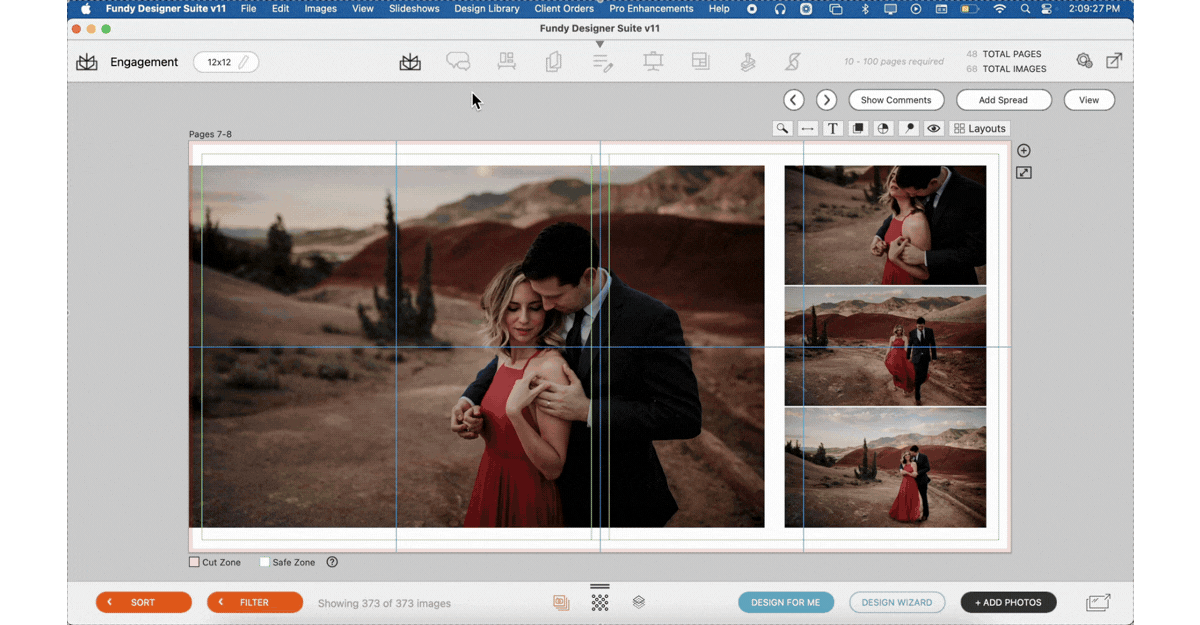Select the top right embracing couple photo
Image resolution: width=1200 pixels, height=625 pixels.
tap(885, 225)
